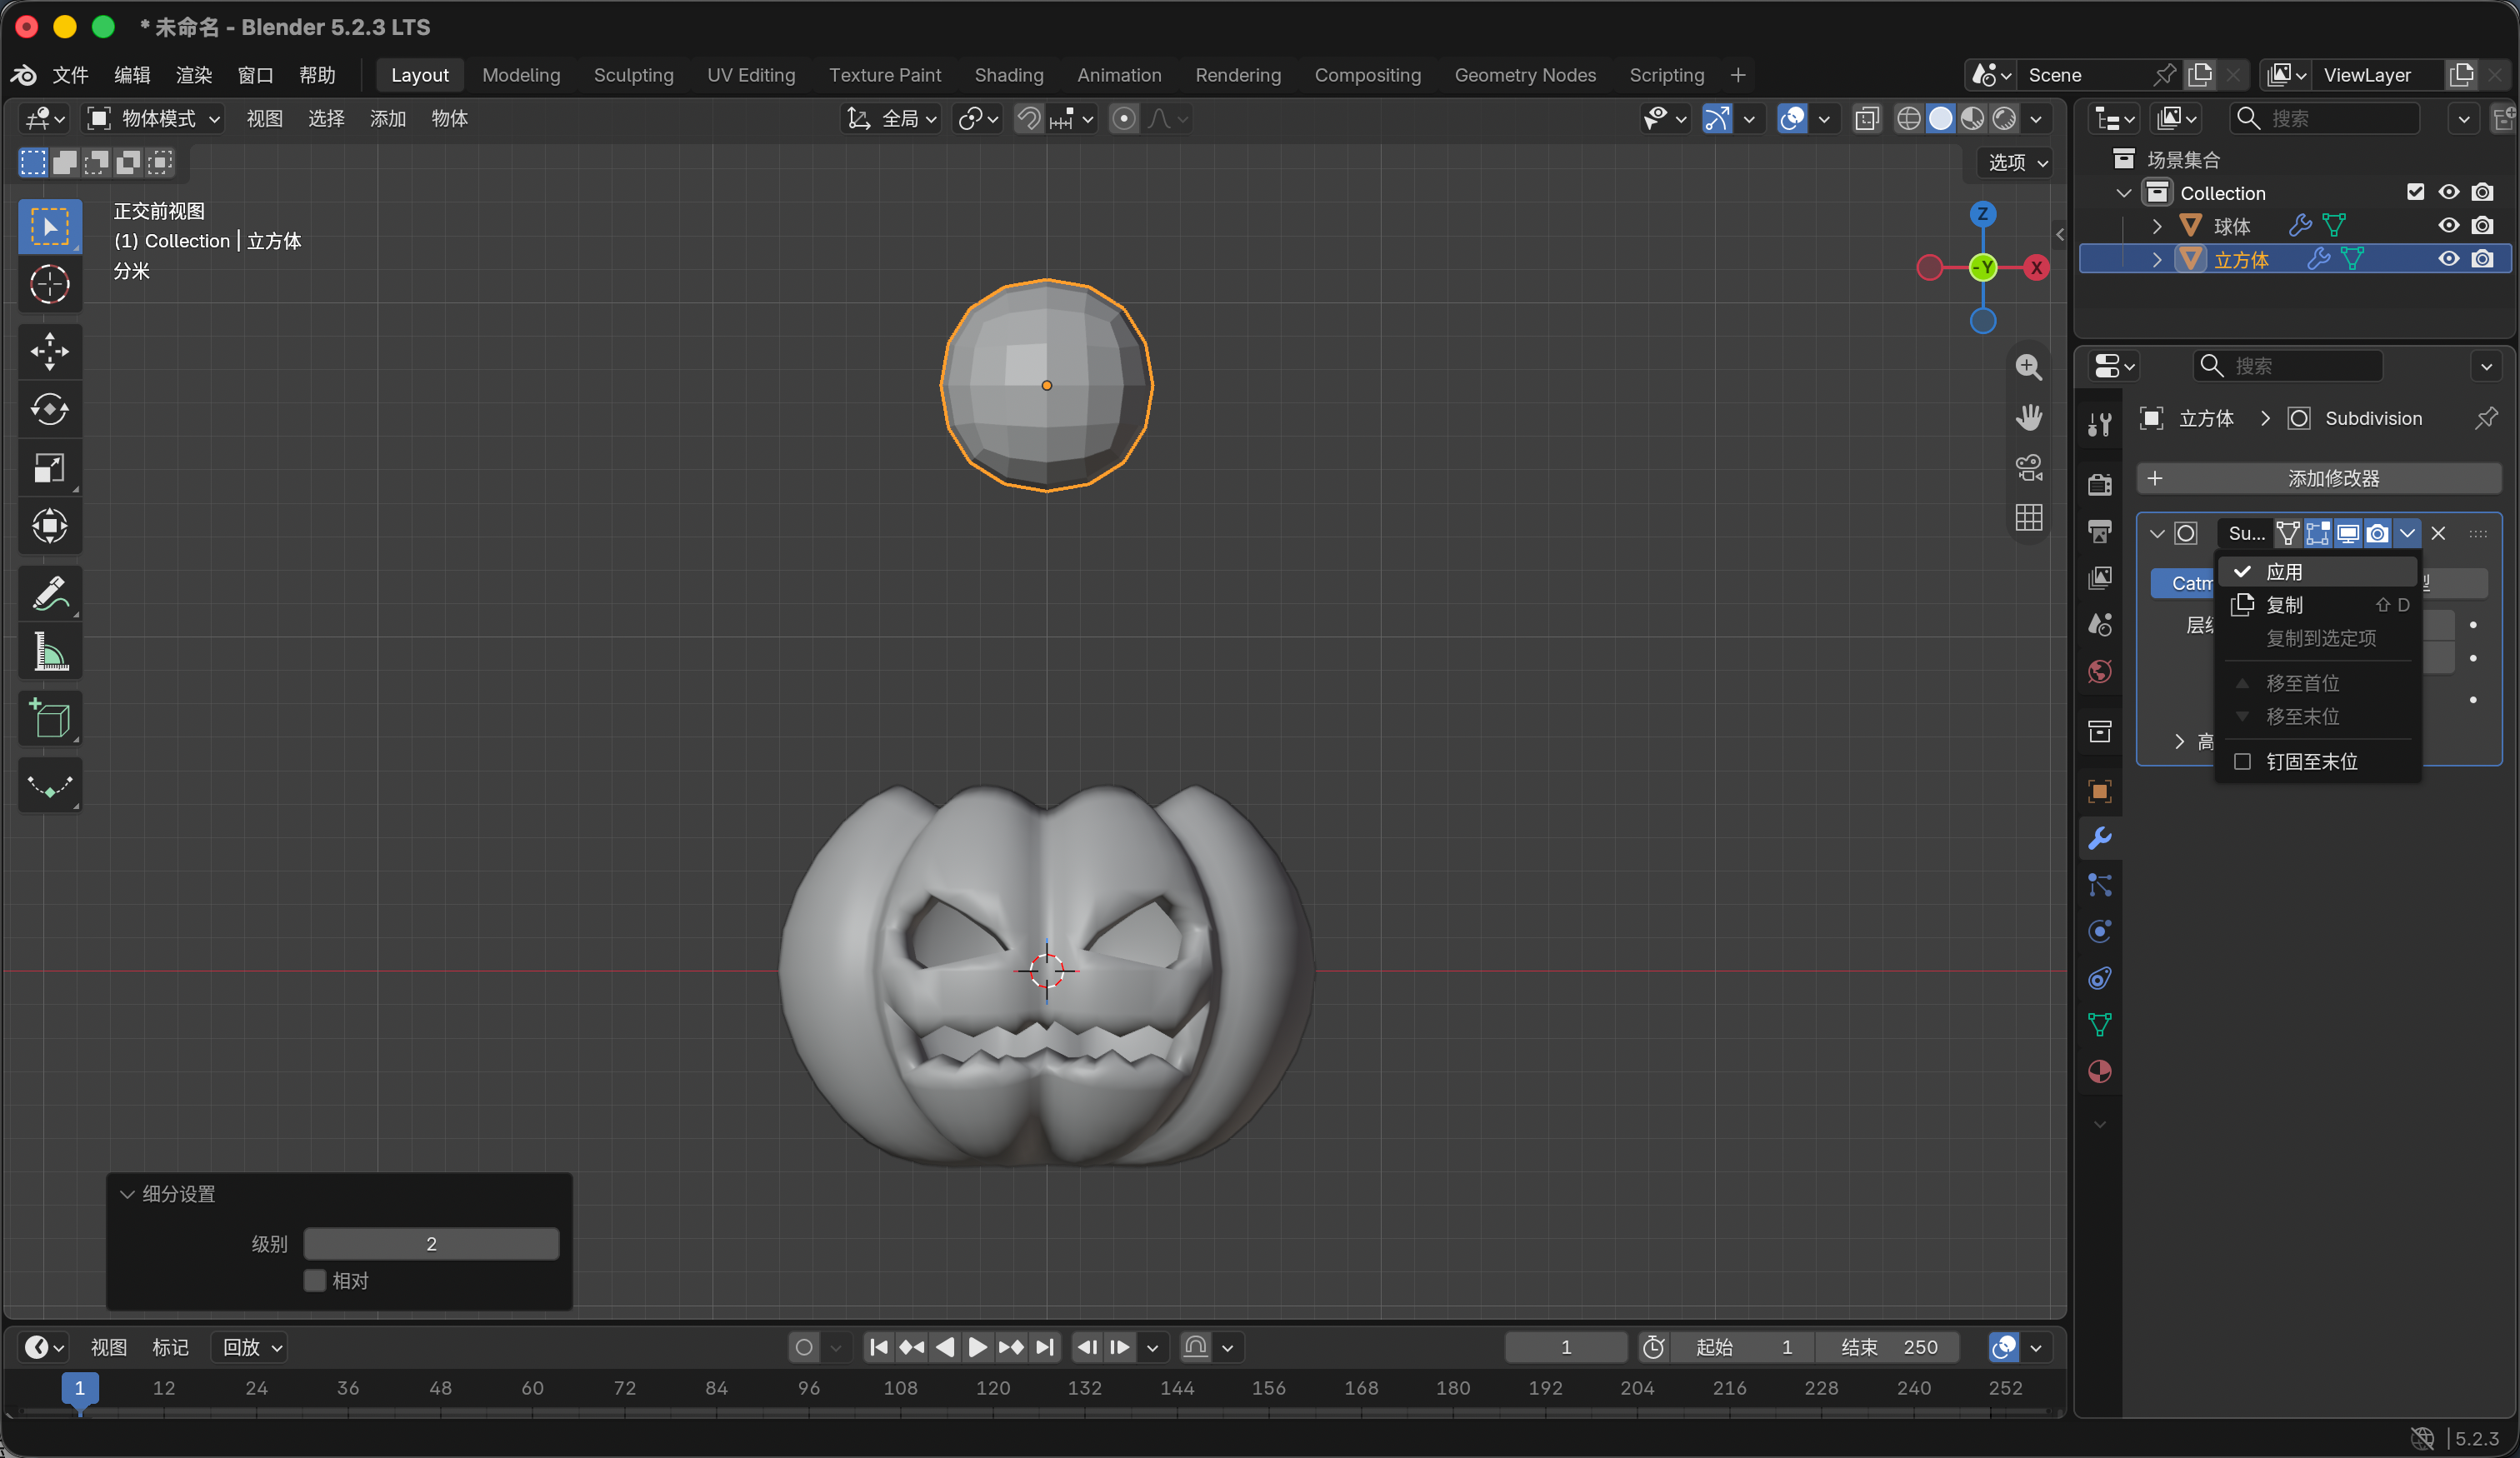The image size is (2520, 1458).
Task: Select the Measure tool
Action: pyautogui.click(x=49, y=652)
